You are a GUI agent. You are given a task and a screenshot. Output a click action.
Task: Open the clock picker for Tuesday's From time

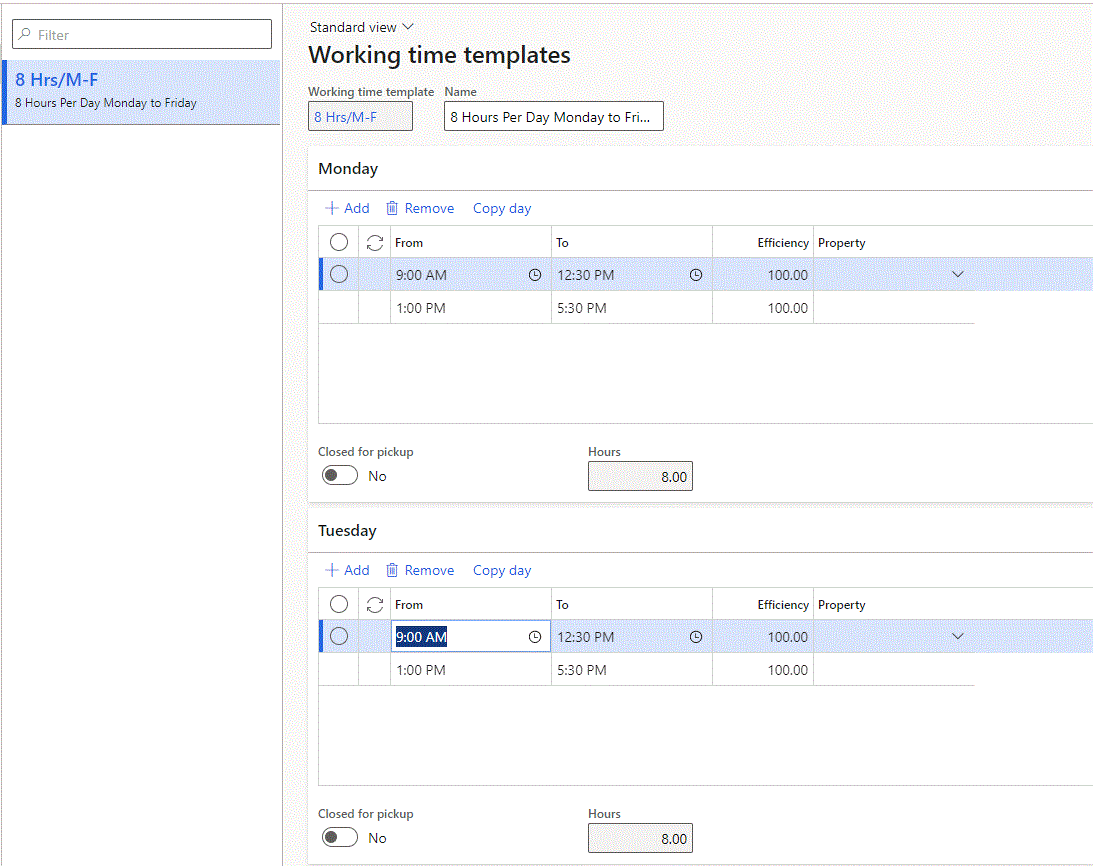[535, 636]
